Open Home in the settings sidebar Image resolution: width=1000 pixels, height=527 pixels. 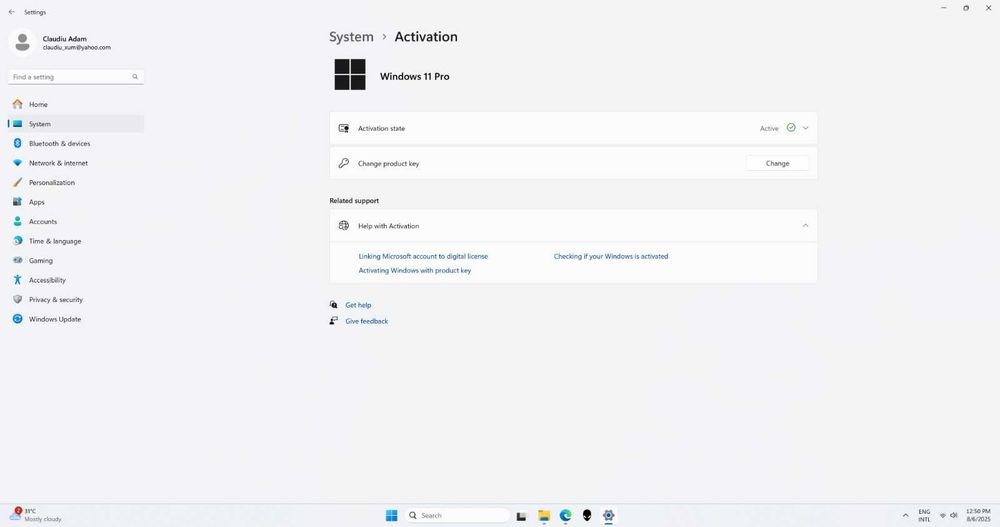(76, 104)
